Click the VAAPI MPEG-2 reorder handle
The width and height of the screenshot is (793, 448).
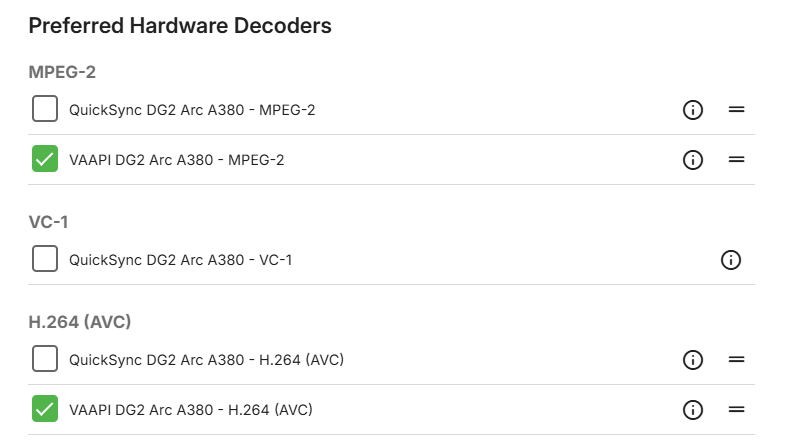pyautogui.click(x=737, y=159)
